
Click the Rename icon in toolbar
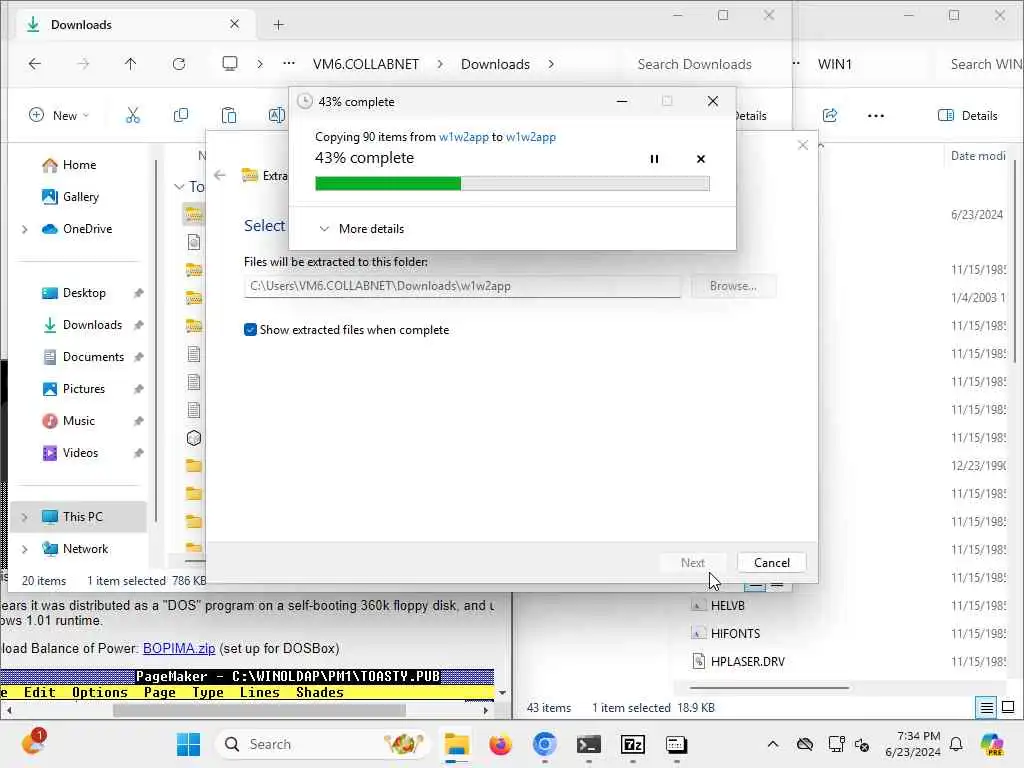277,116
